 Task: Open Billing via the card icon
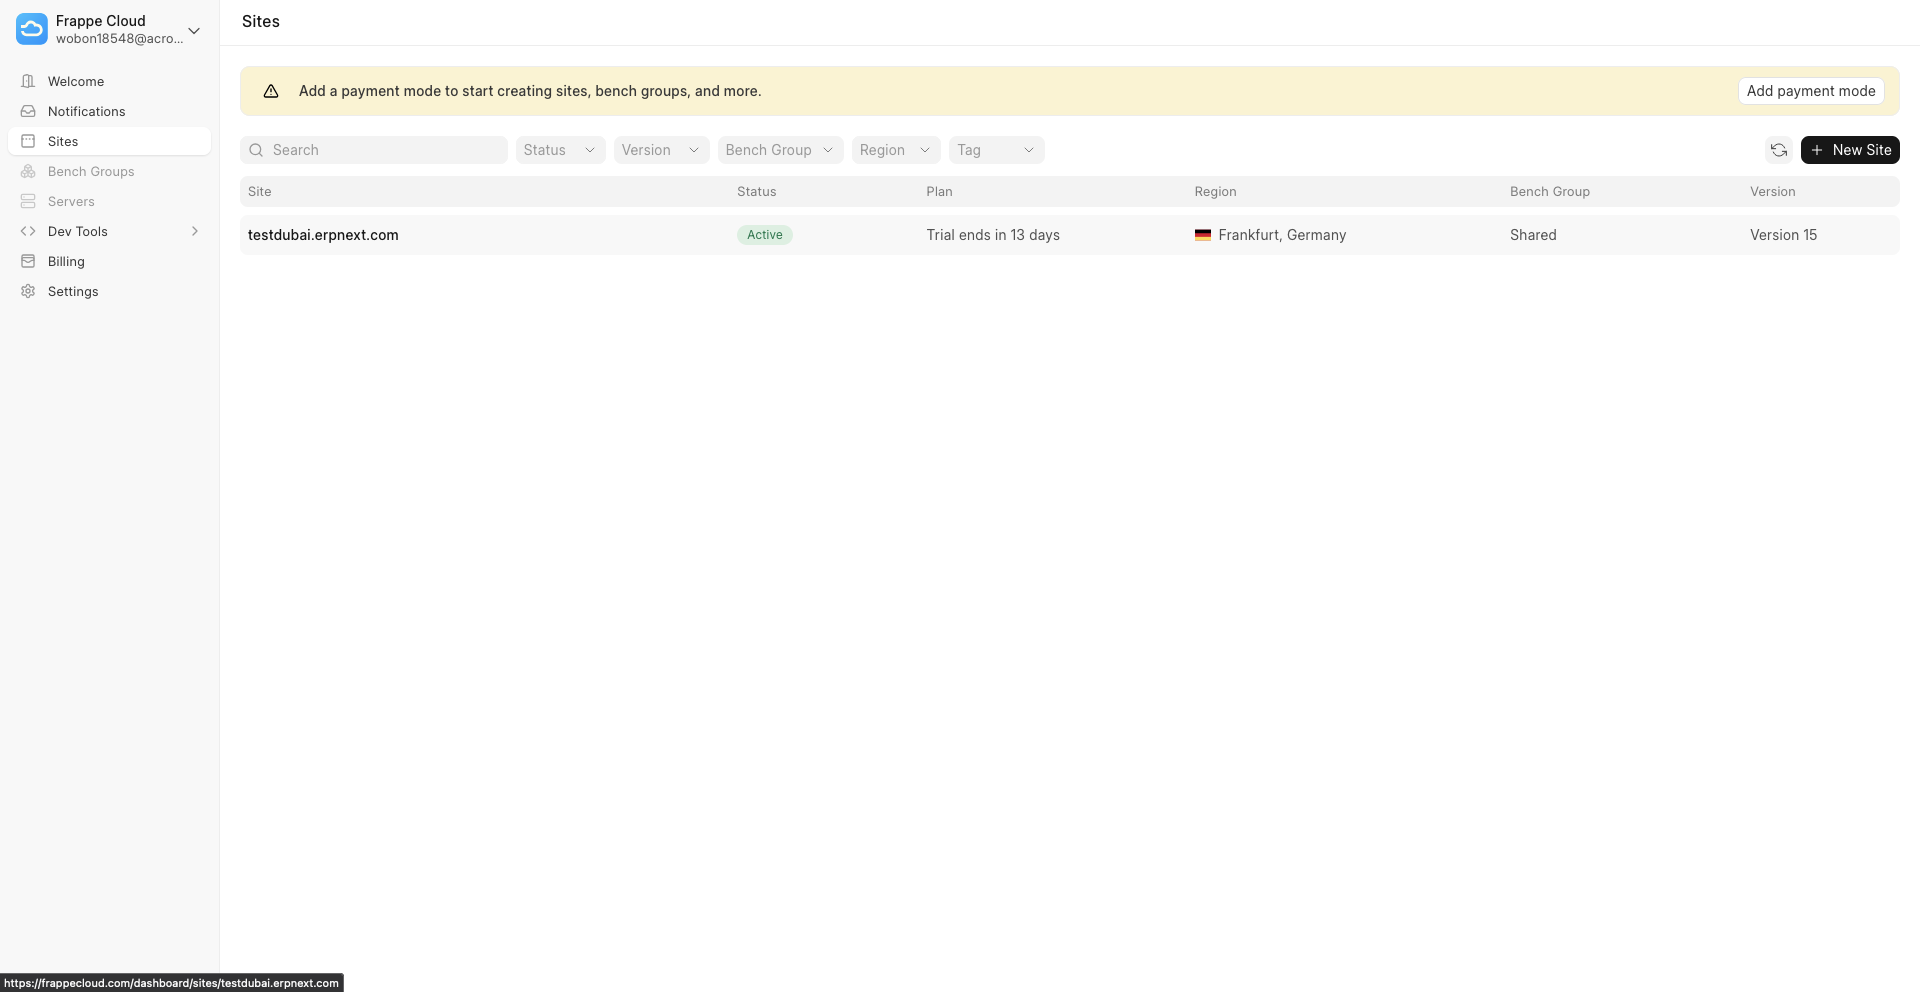point(27,261)
